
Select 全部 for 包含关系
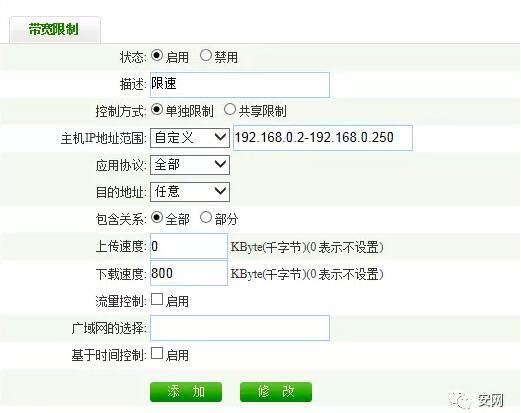point(157,218)
